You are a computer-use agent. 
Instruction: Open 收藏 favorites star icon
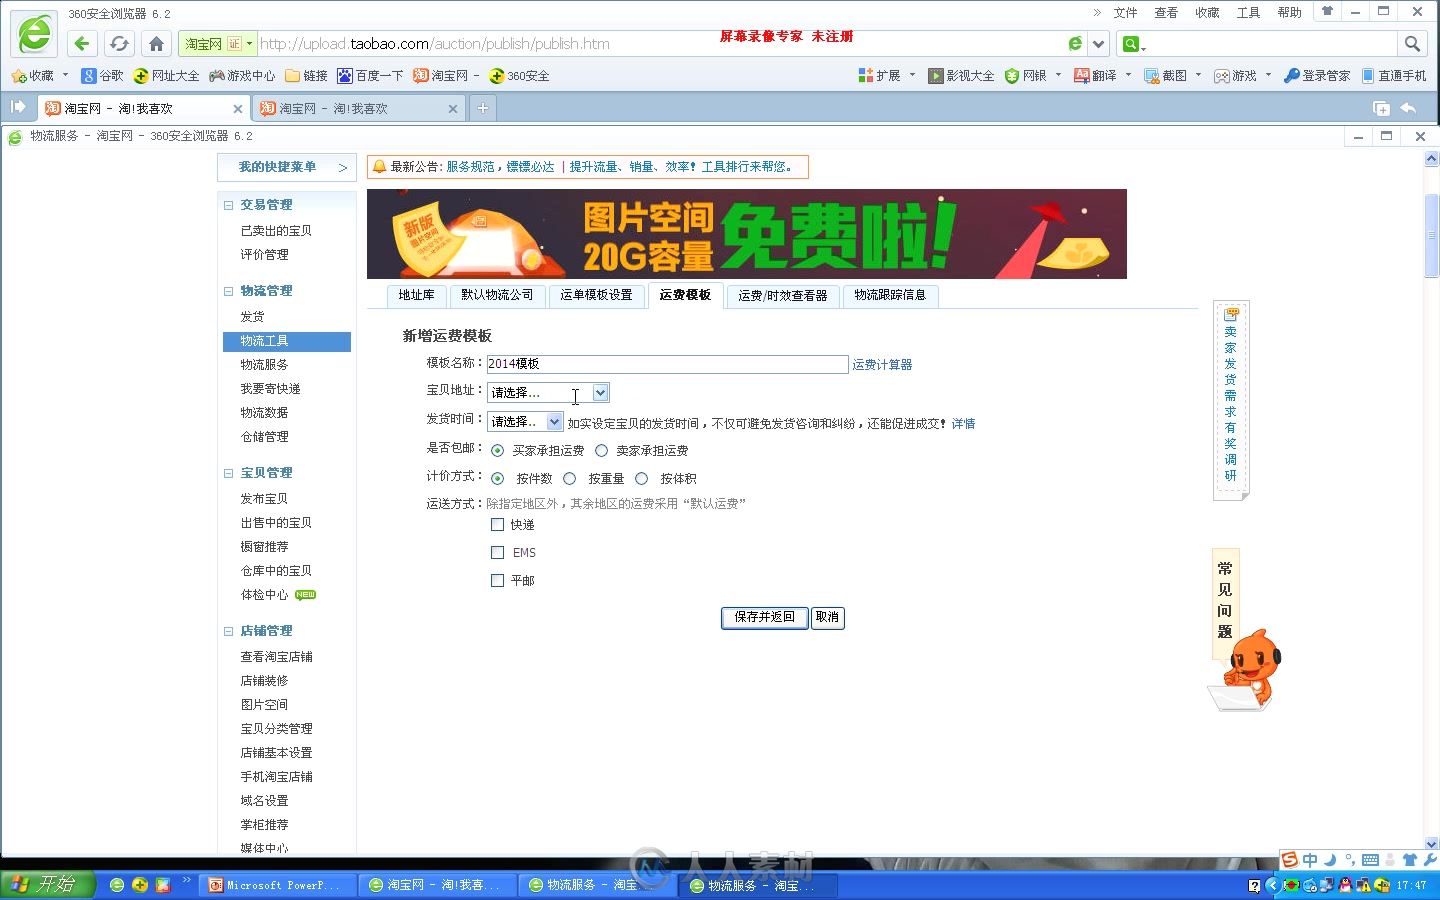click(x=33, y=76)
